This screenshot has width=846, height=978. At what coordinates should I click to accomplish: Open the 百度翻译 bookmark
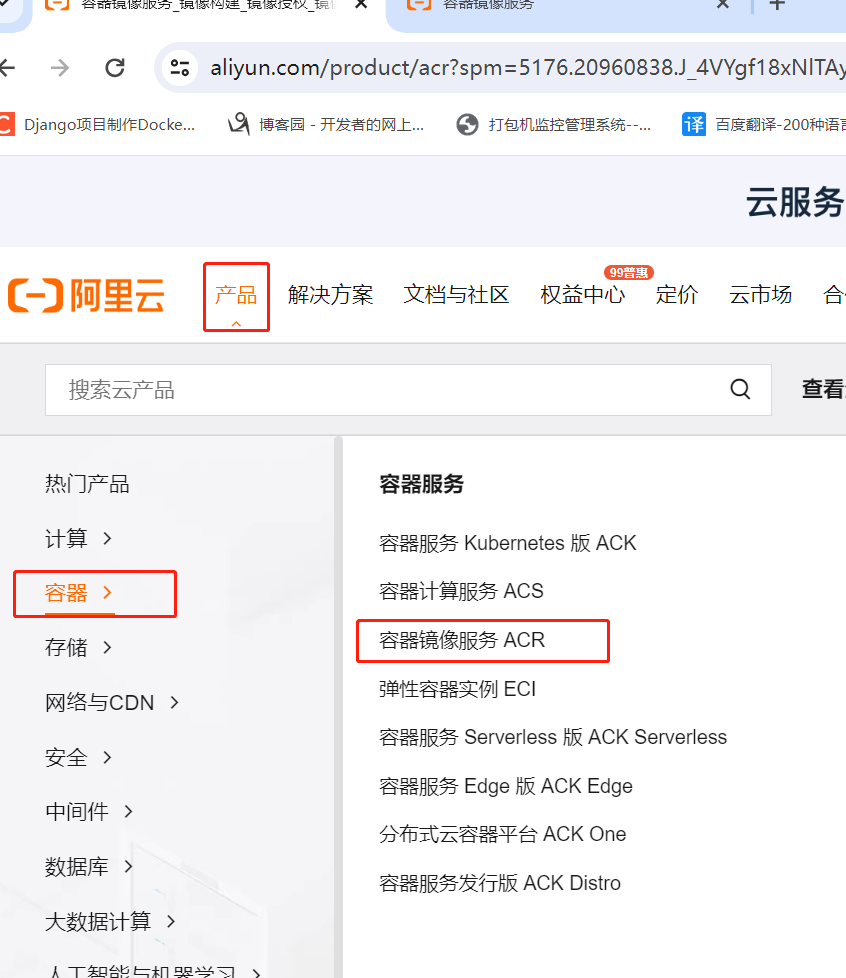pyautogui.click(x=764, y=125)
